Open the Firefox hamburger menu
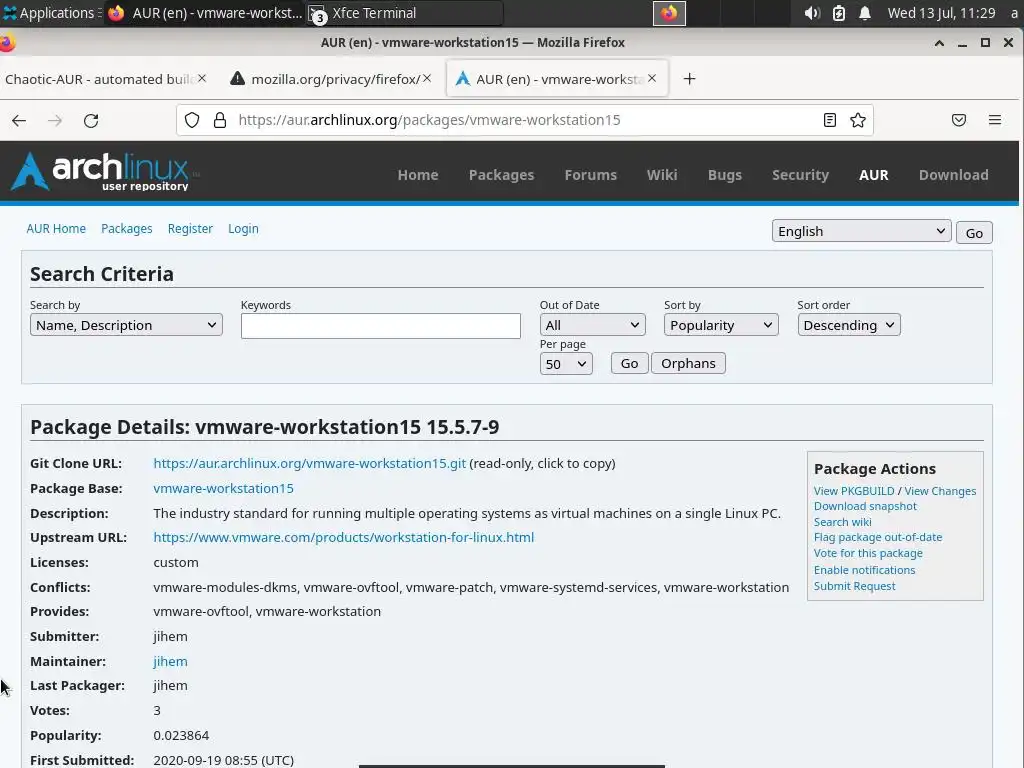The height and width of the screenshot is (768, 1024). click(x=995, y=120)
